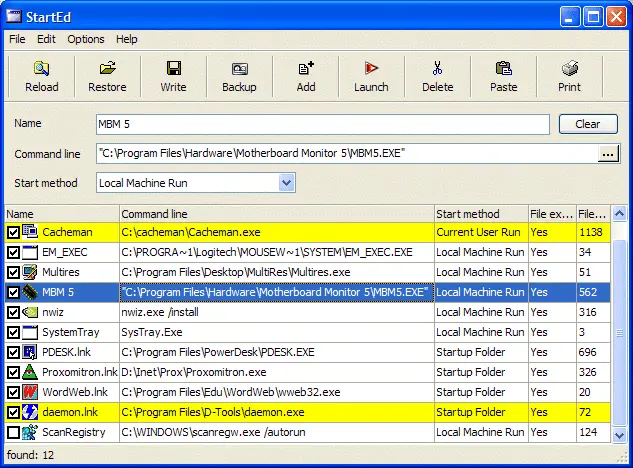Open the Edit menu
The image size is (633, 468).
pos(47,39)
